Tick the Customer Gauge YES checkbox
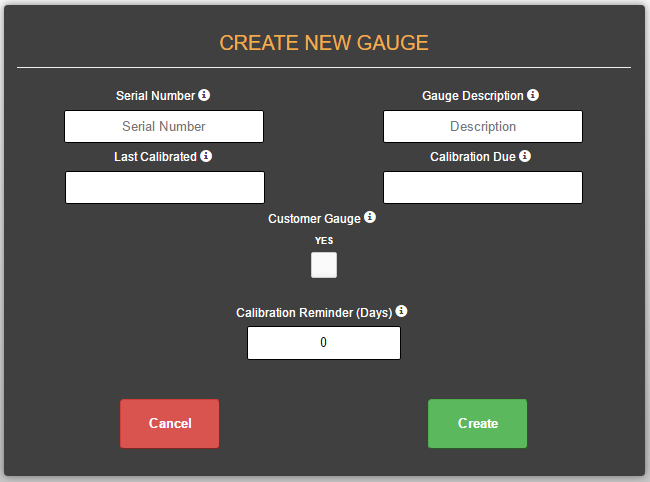This screenshot has width=650, height=482. pyautogui.click(x=324, y=265)
